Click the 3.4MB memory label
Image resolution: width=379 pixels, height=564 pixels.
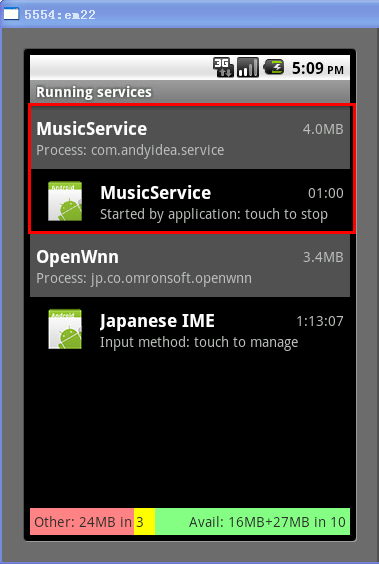point(323,257)
